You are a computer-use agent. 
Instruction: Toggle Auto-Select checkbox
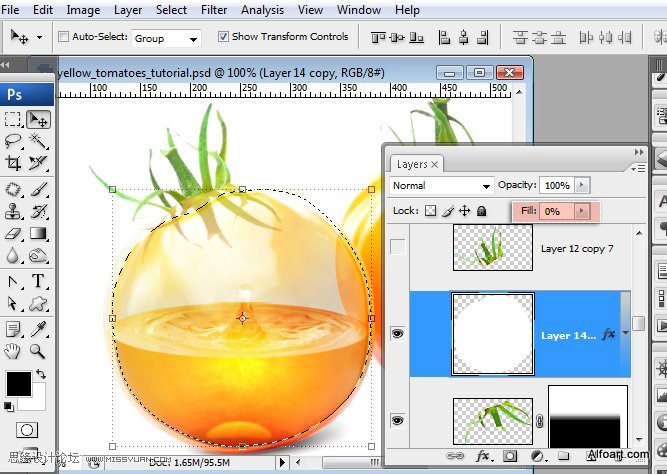click(63, 37)
